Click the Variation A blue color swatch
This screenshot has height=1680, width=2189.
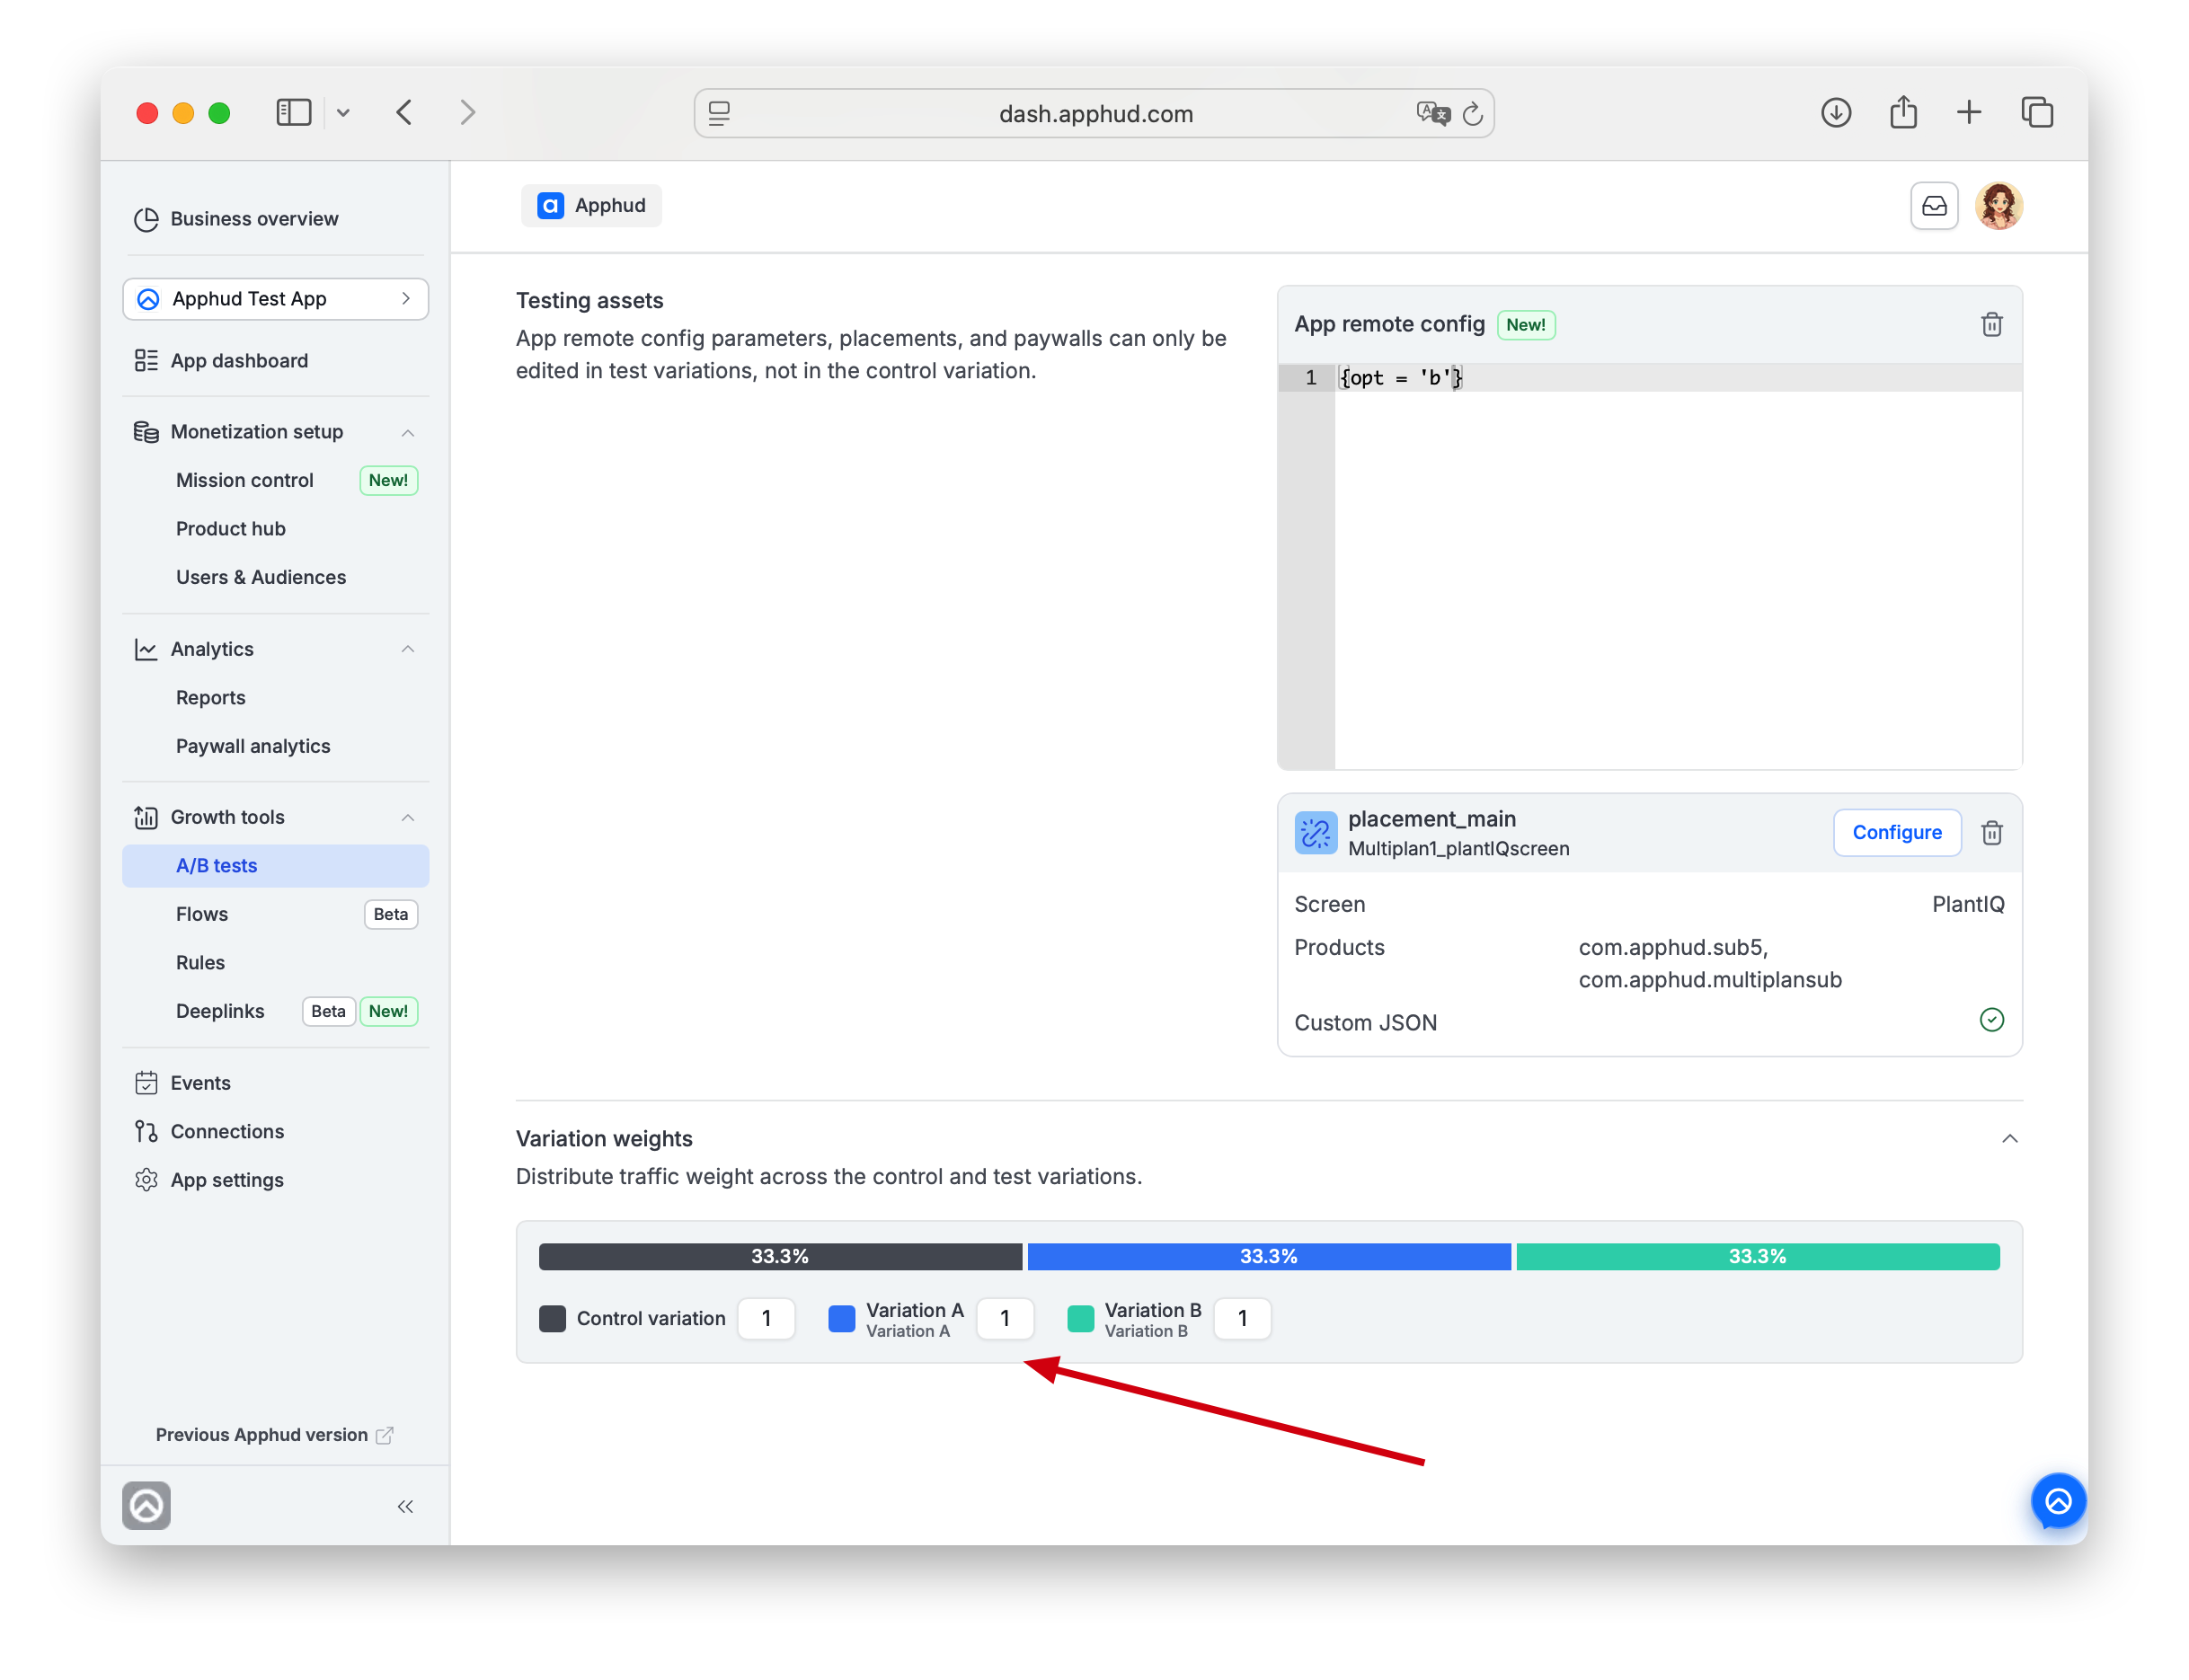tap(841, 1319)
